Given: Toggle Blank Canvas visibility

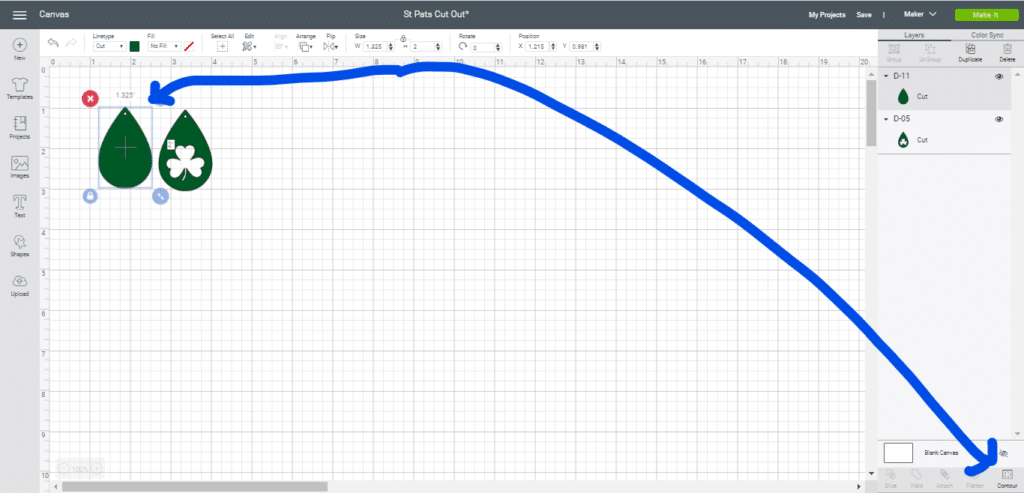Looking at the screenshot, I should click(1003, 453).
